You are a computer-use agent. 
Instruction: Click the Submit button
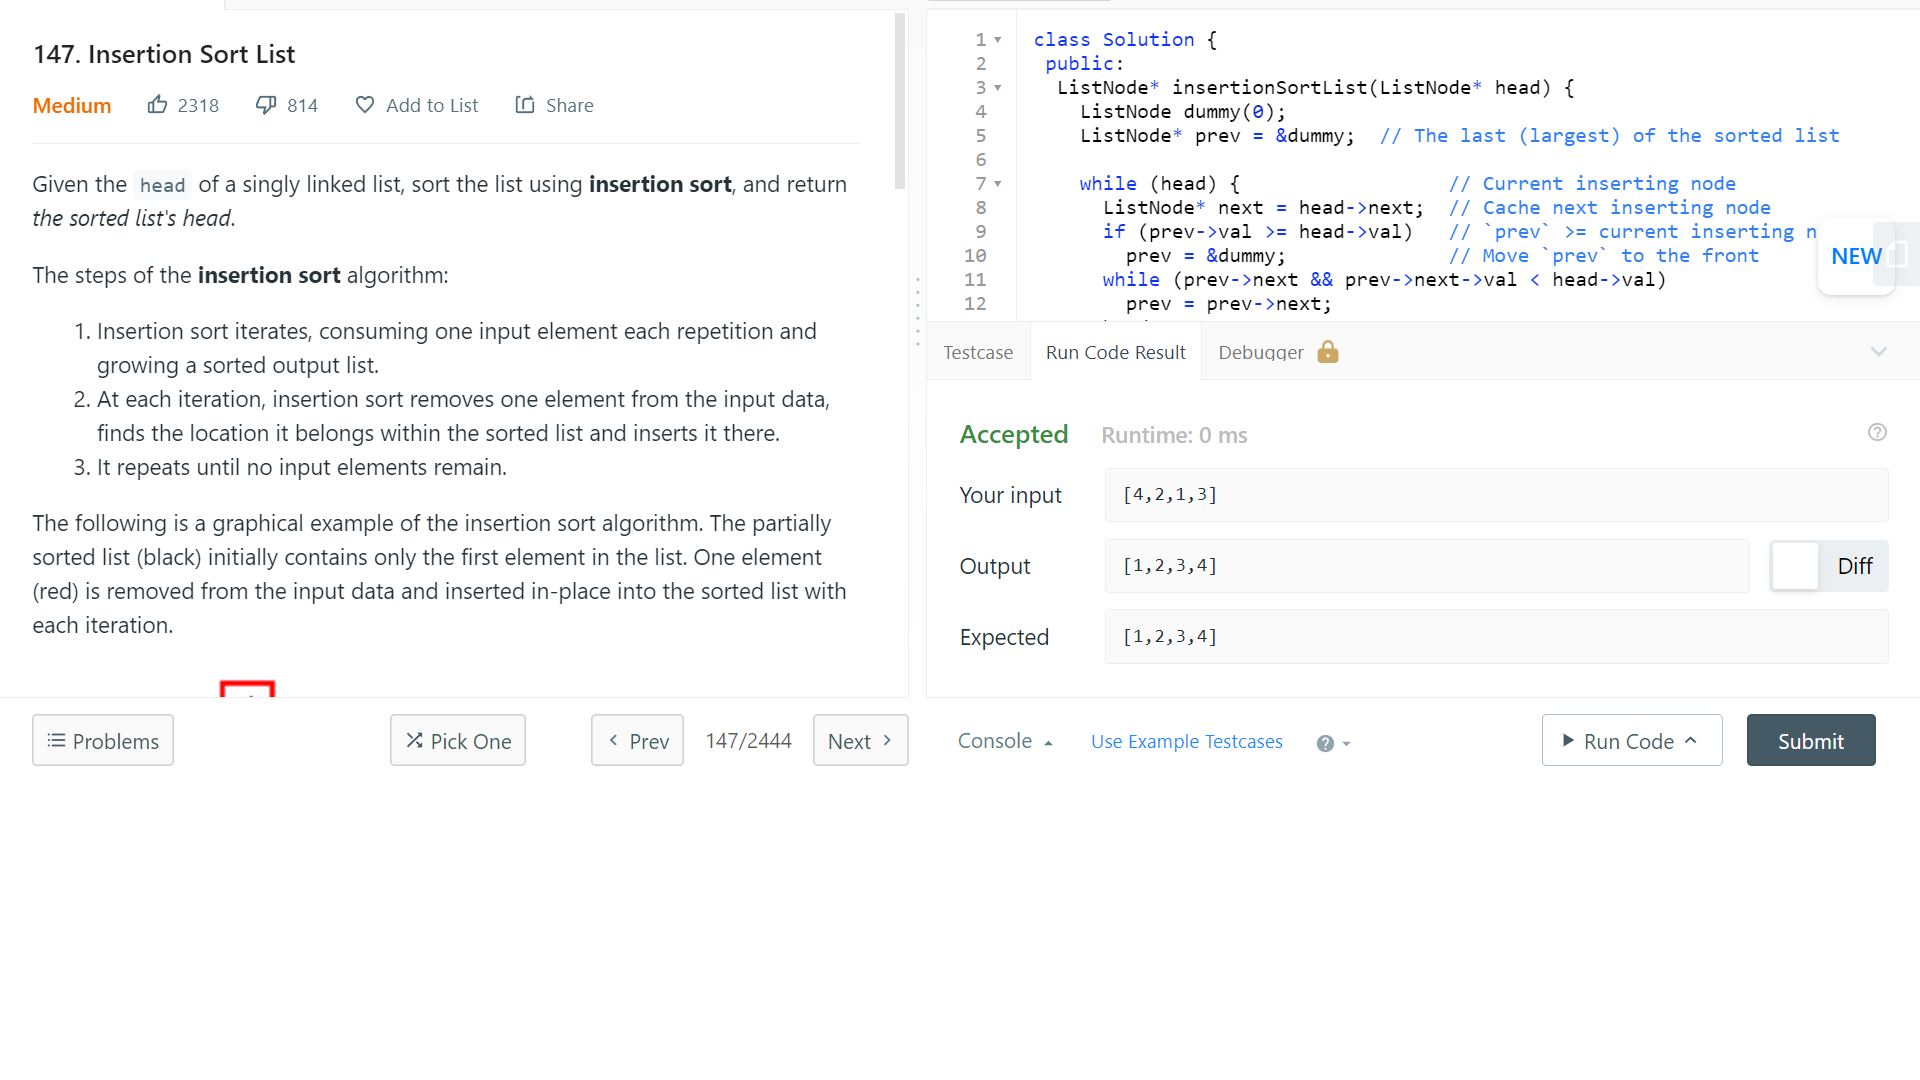pos(1810,741)
